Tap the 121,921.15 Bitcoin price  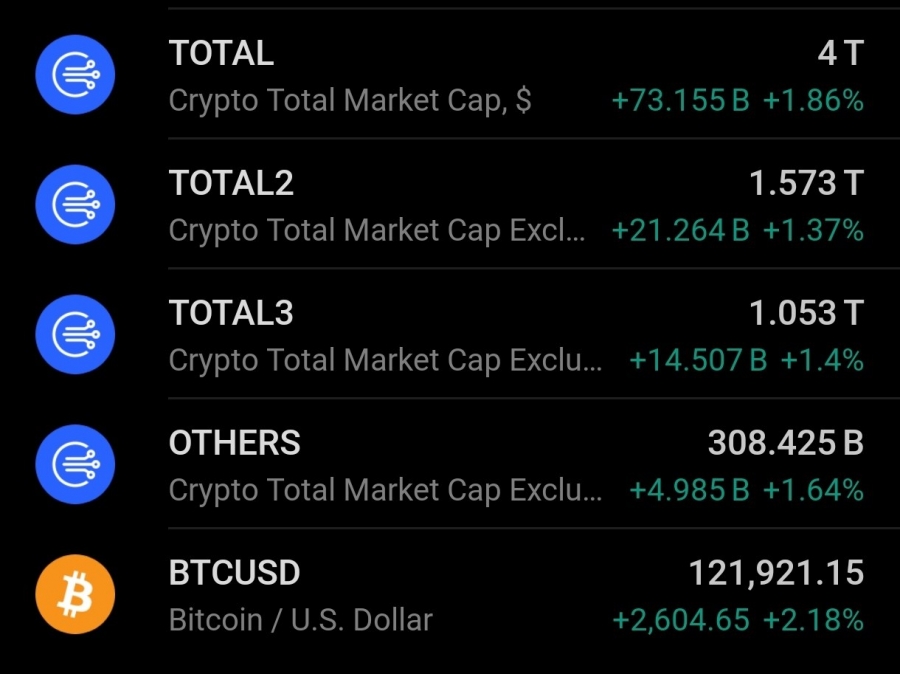tap(775, 573)
